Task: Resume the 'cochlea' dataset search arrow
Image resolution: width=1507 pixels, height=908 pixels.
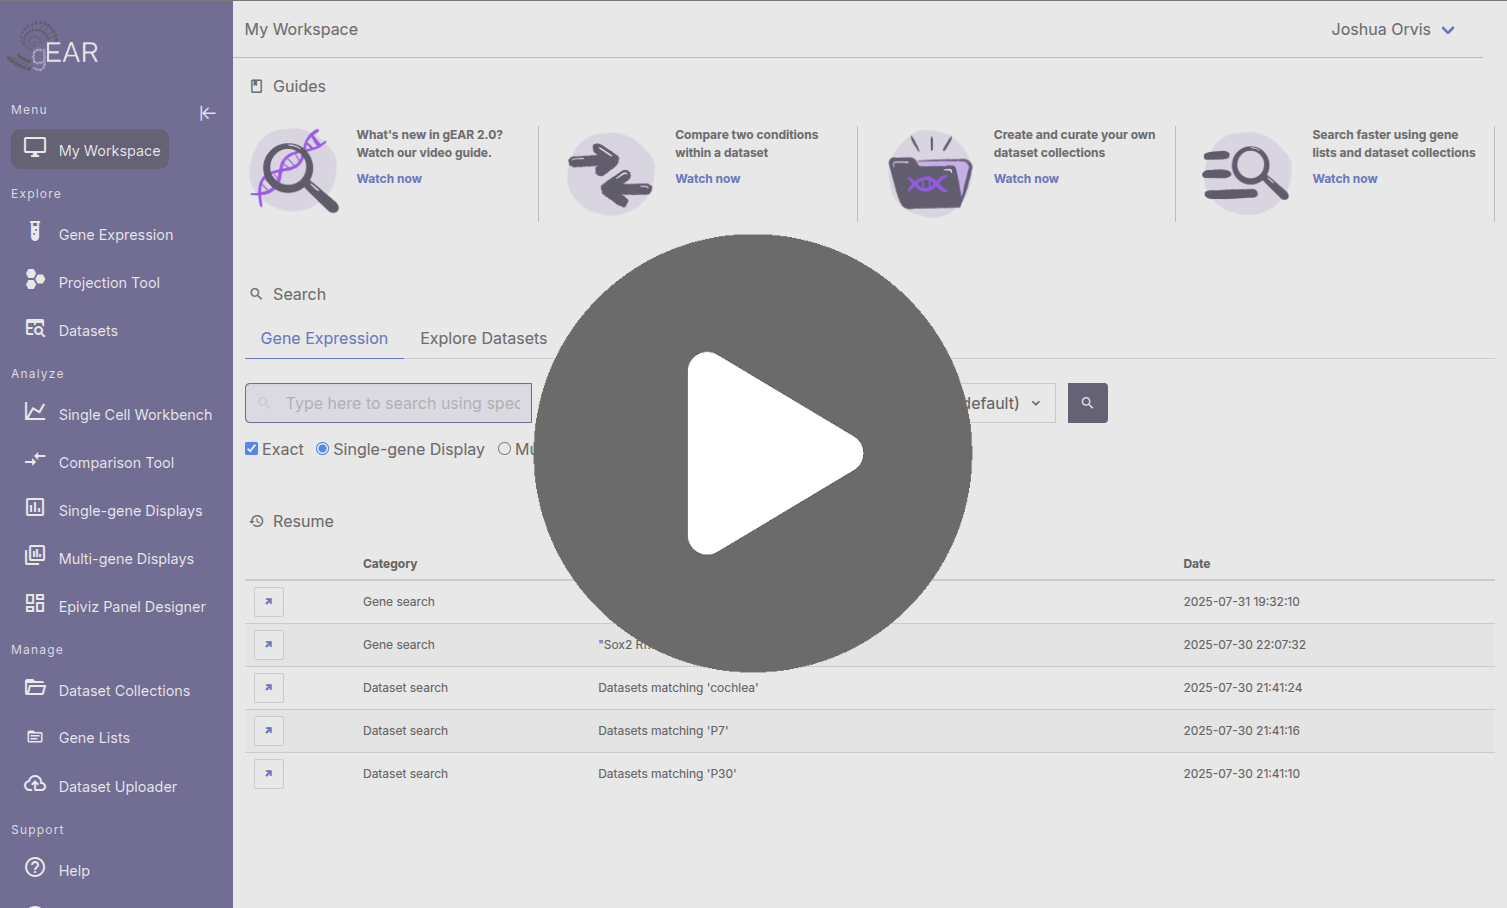Action: (269, 688)
